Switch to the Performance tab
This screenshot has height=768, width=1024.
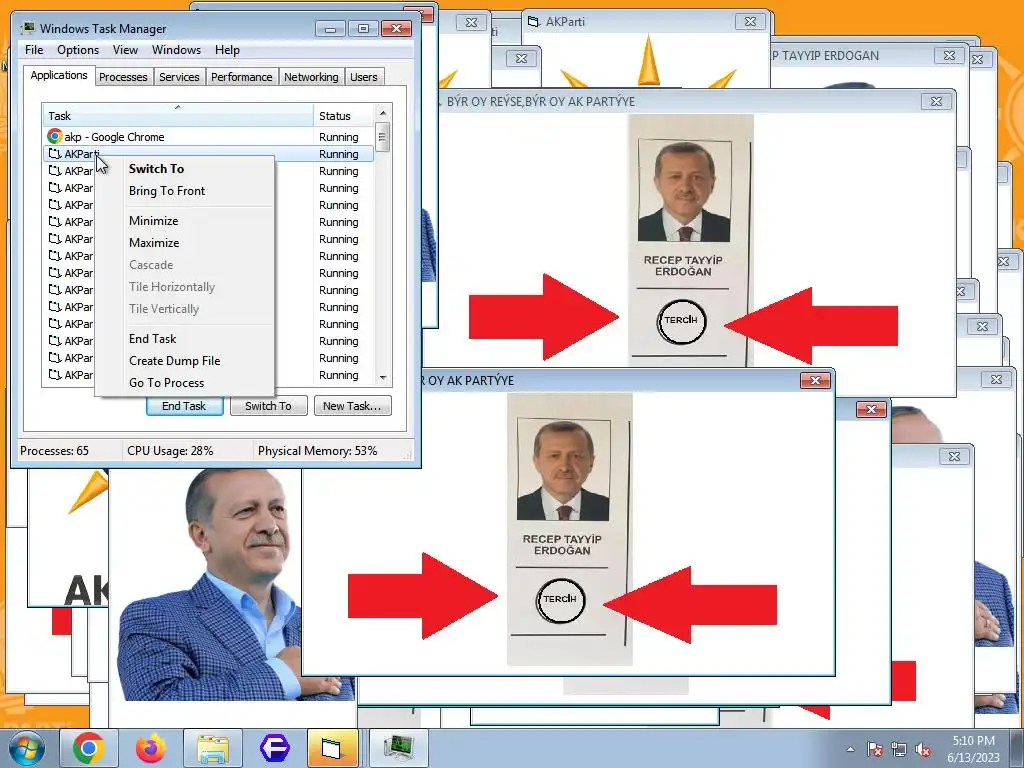pos(241,77)
